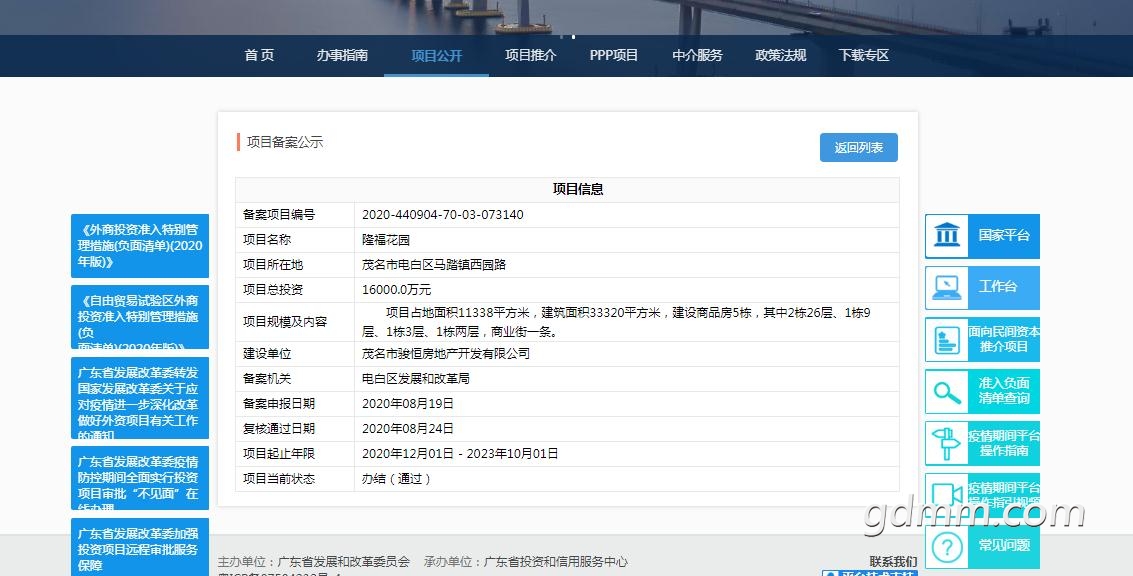This screenshot has width=1133, height=576.
Task: Click the 常见问题 question mark icon
Action: [x=947, y=547]
